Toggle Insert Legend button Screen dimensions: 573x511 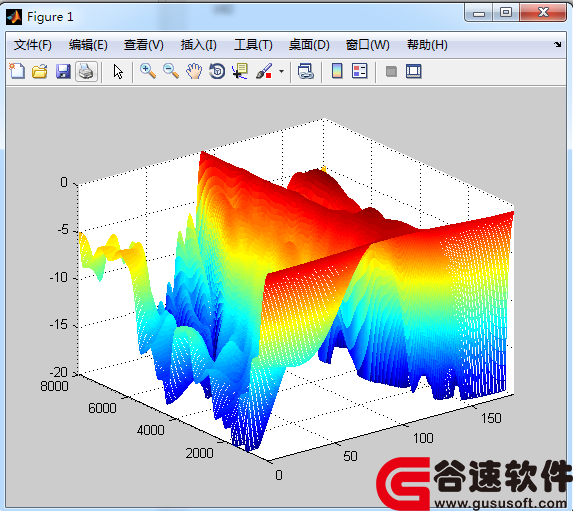(x=360, y=71)
